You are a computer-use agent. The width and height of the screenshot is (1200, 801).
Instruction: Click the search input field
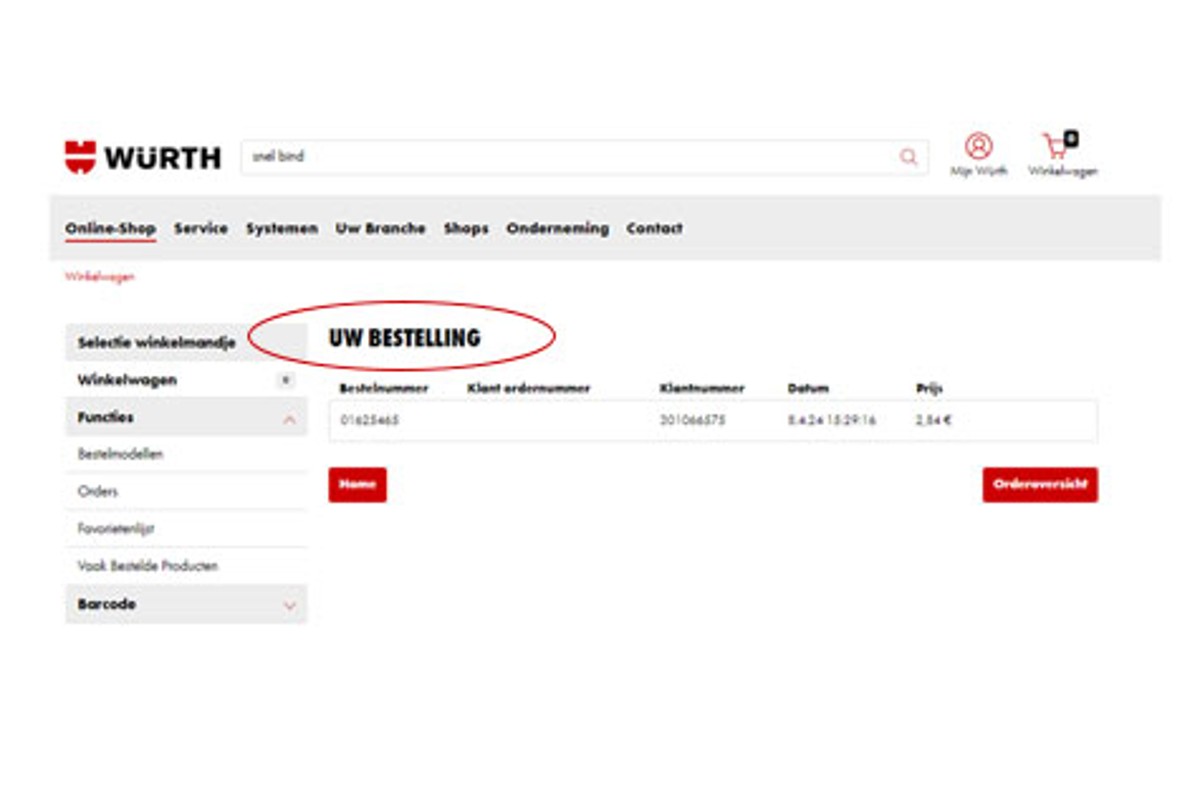click(570, 157)
